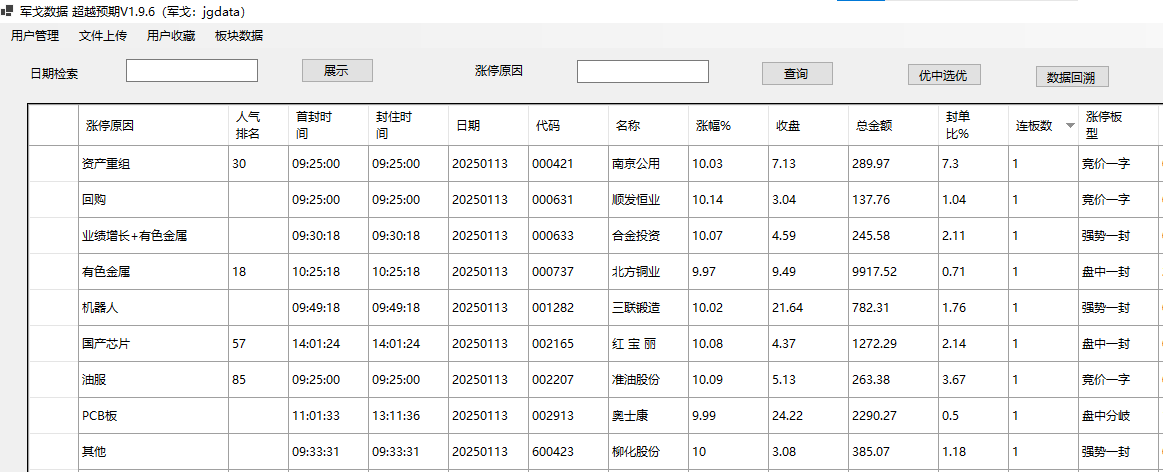Click stock code 002165
Image resolution: width=1163 pixels, height=472 pixels.
click(569, 344)
